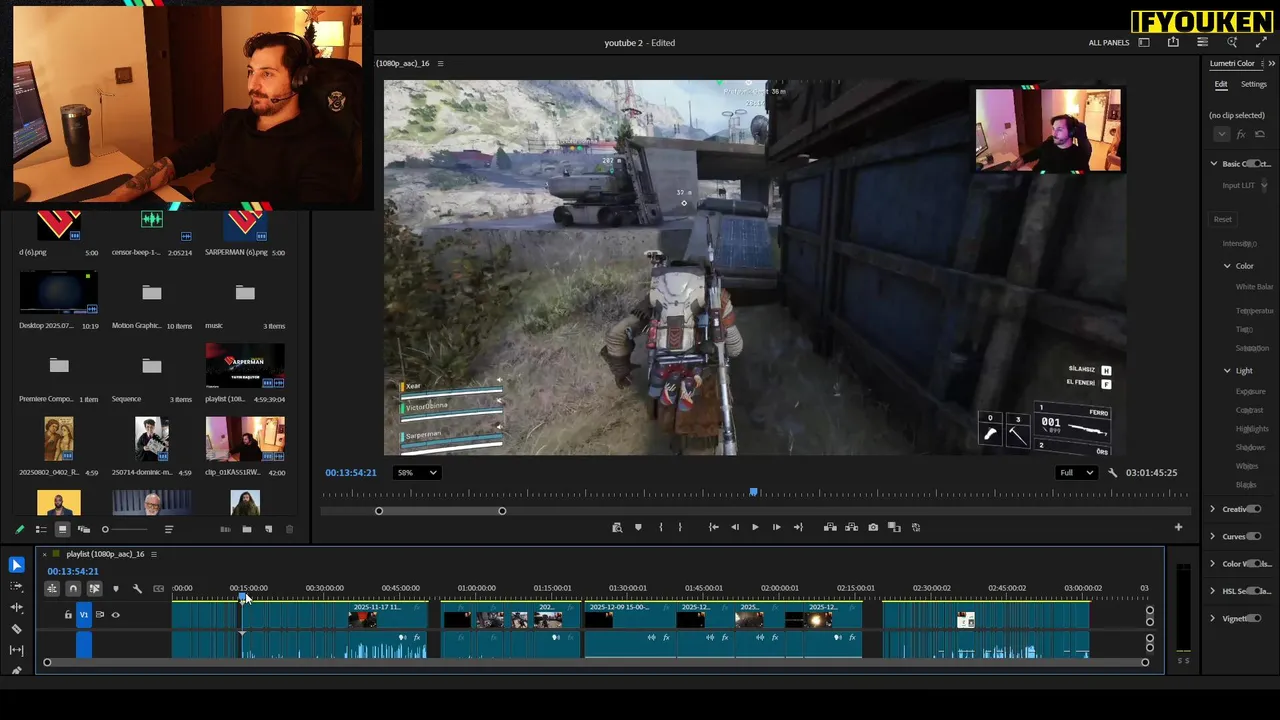The height and width of the screenshot is (720, 1280).
Task: Open the Input LUT dropdown
Action: [1263, 185]
